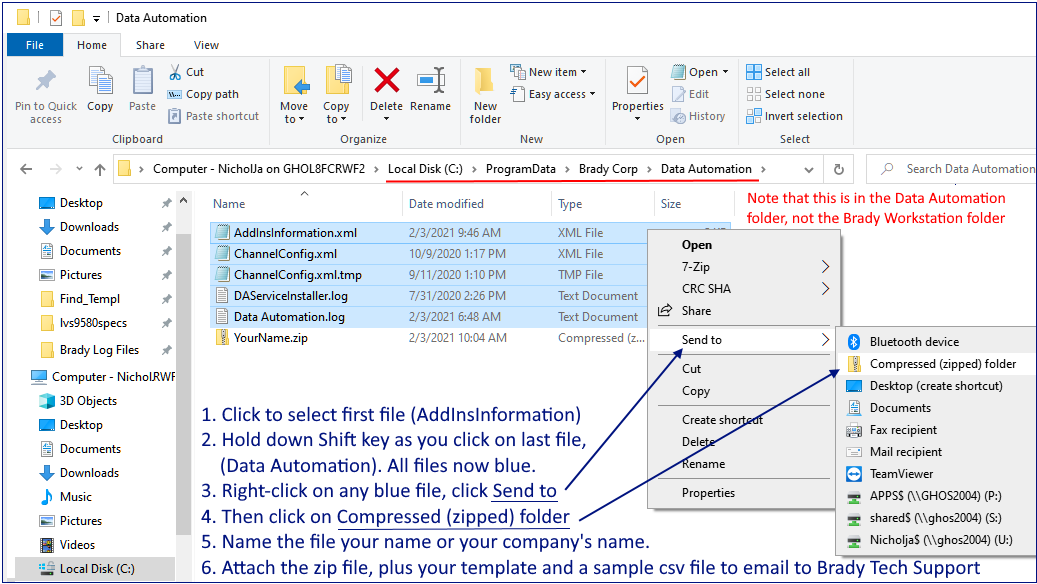Select the YourName.zip file

click(x=270, y=338)
